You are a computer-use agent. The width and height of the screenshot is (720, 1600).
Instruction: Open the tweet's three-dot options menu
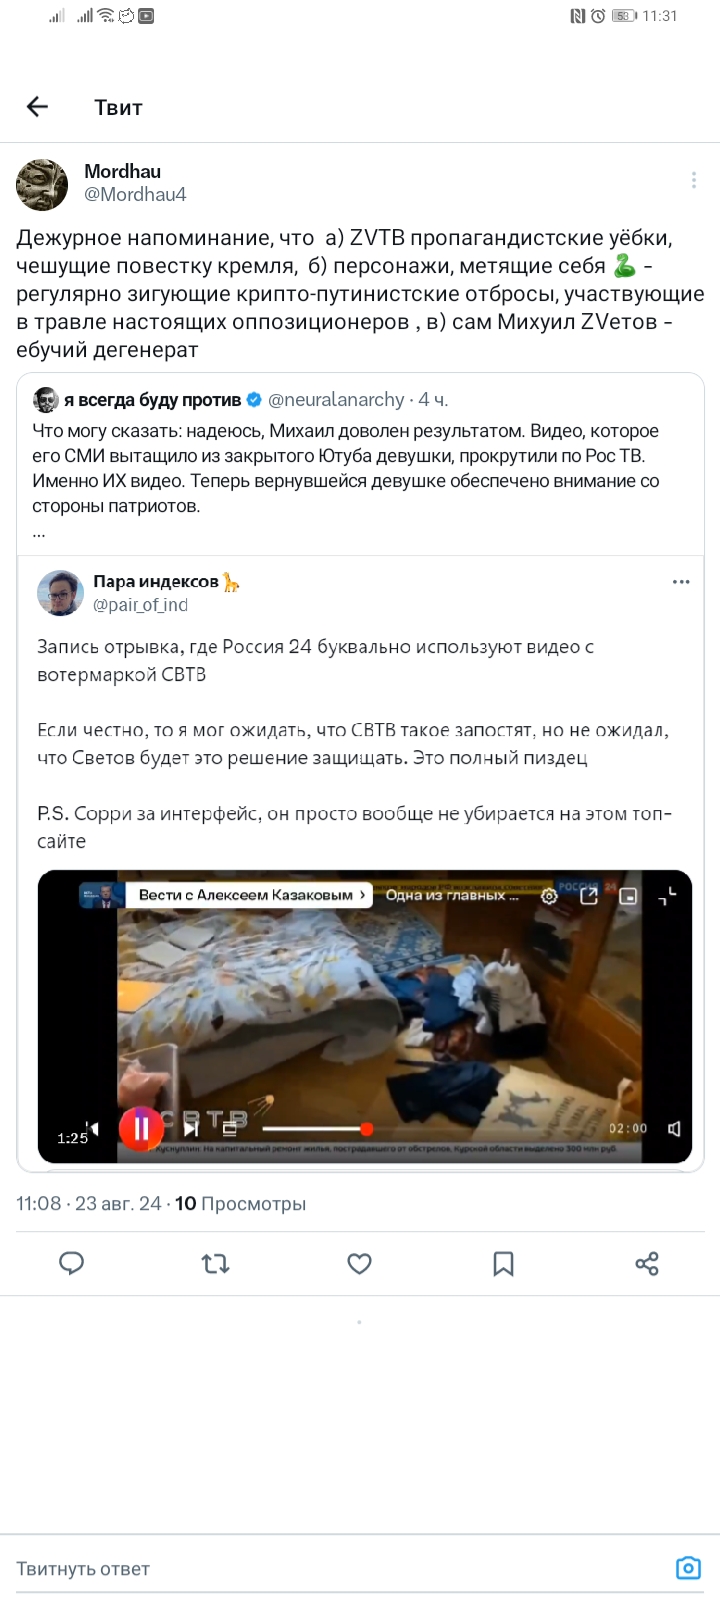[x=693, y=180]
